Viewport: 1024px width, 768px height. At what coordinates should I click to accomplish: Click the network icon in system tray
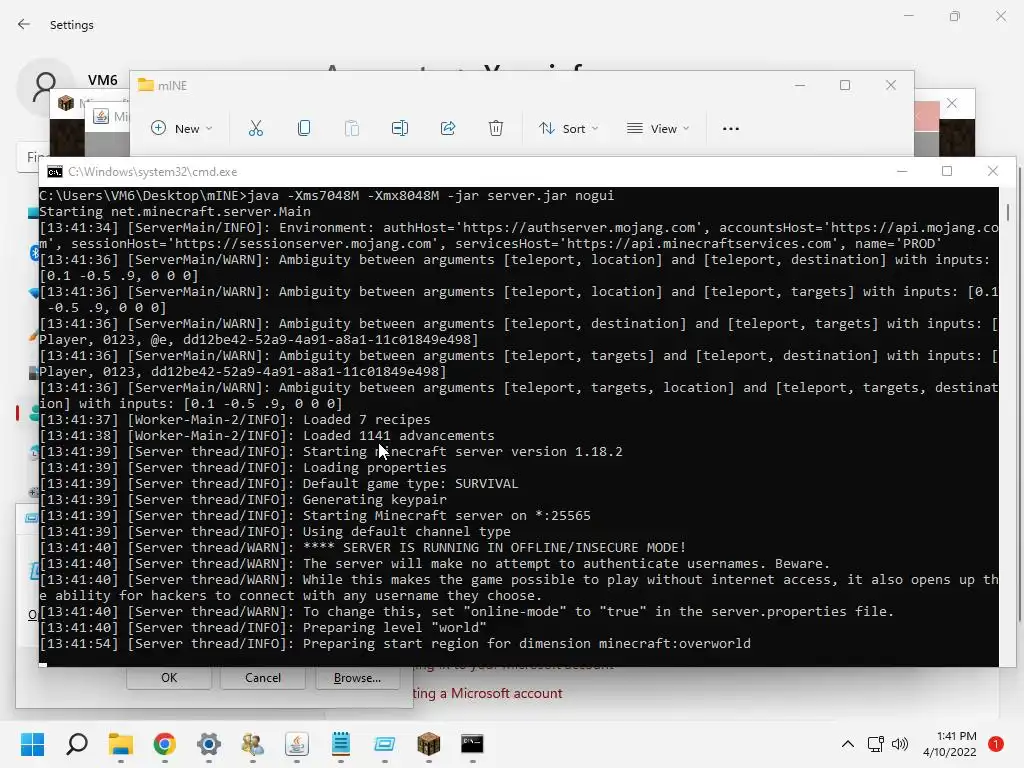875,744
